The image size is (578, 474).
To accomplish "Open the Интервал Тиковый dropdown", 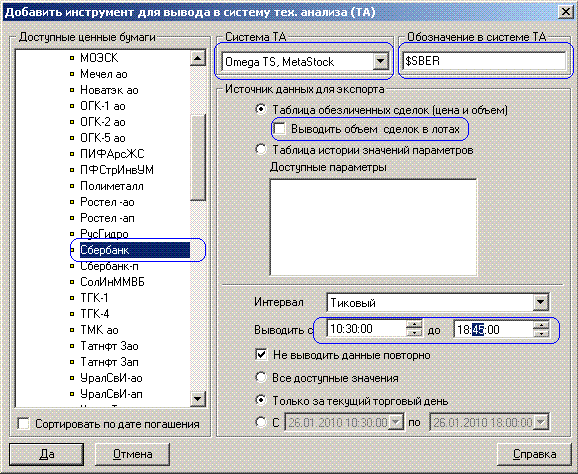I will (x=540, y=303).
